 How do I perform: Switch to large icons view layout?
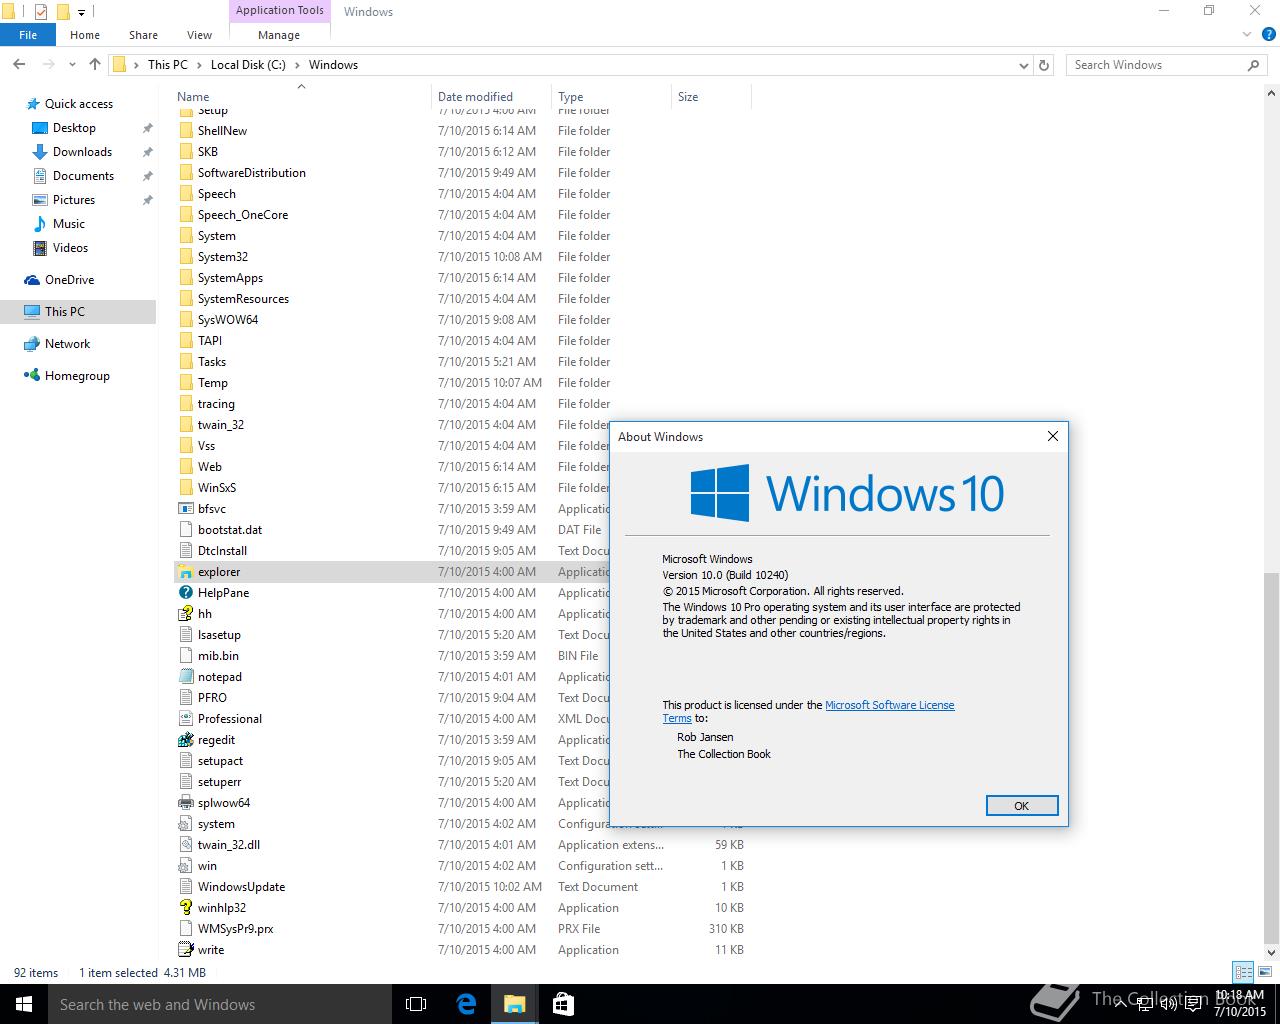tap(1265, 972)
